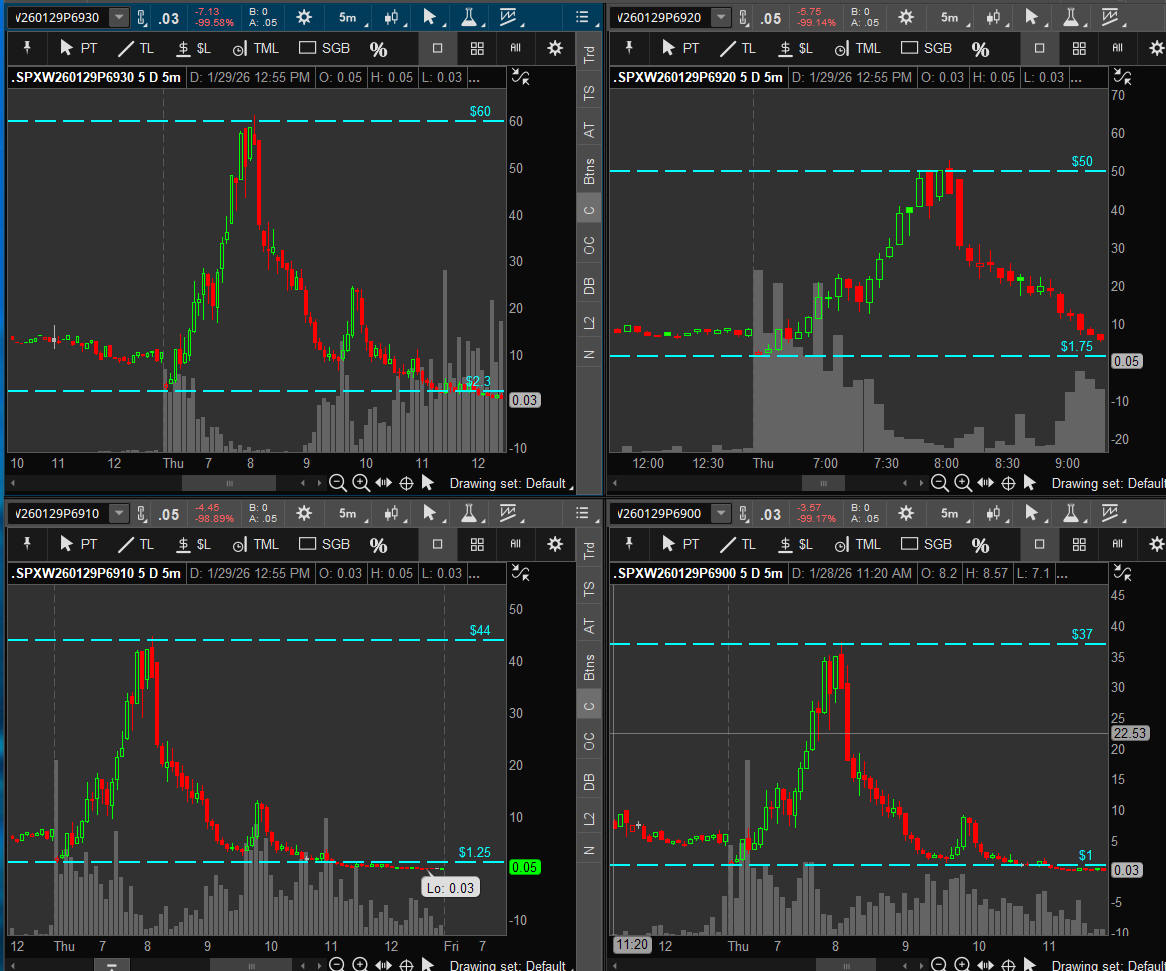Expand Drawing set: Default under P6930 chart
Image resolution: width=1166 pixels, height=971 pixels.
pos(510,484)
